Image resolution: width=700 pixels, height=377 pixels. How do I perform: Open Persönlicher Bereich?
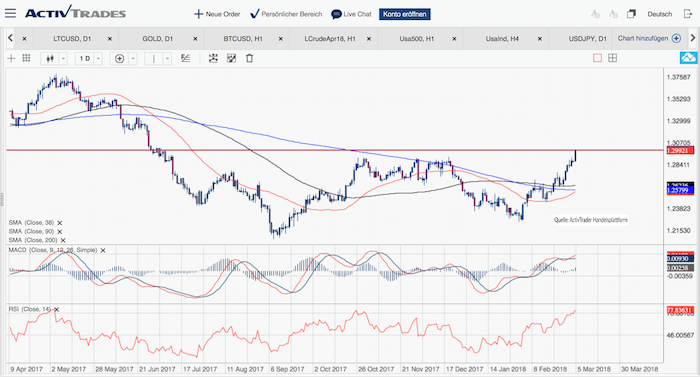click(x=286, y=14)
